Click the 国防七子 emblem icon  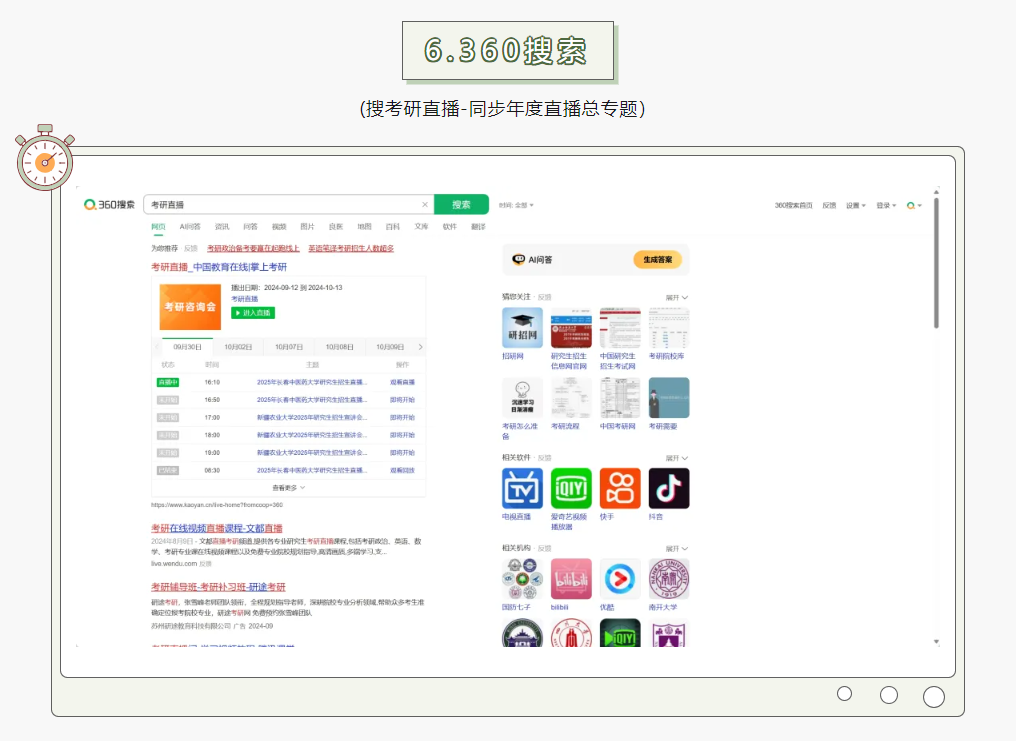523,579
